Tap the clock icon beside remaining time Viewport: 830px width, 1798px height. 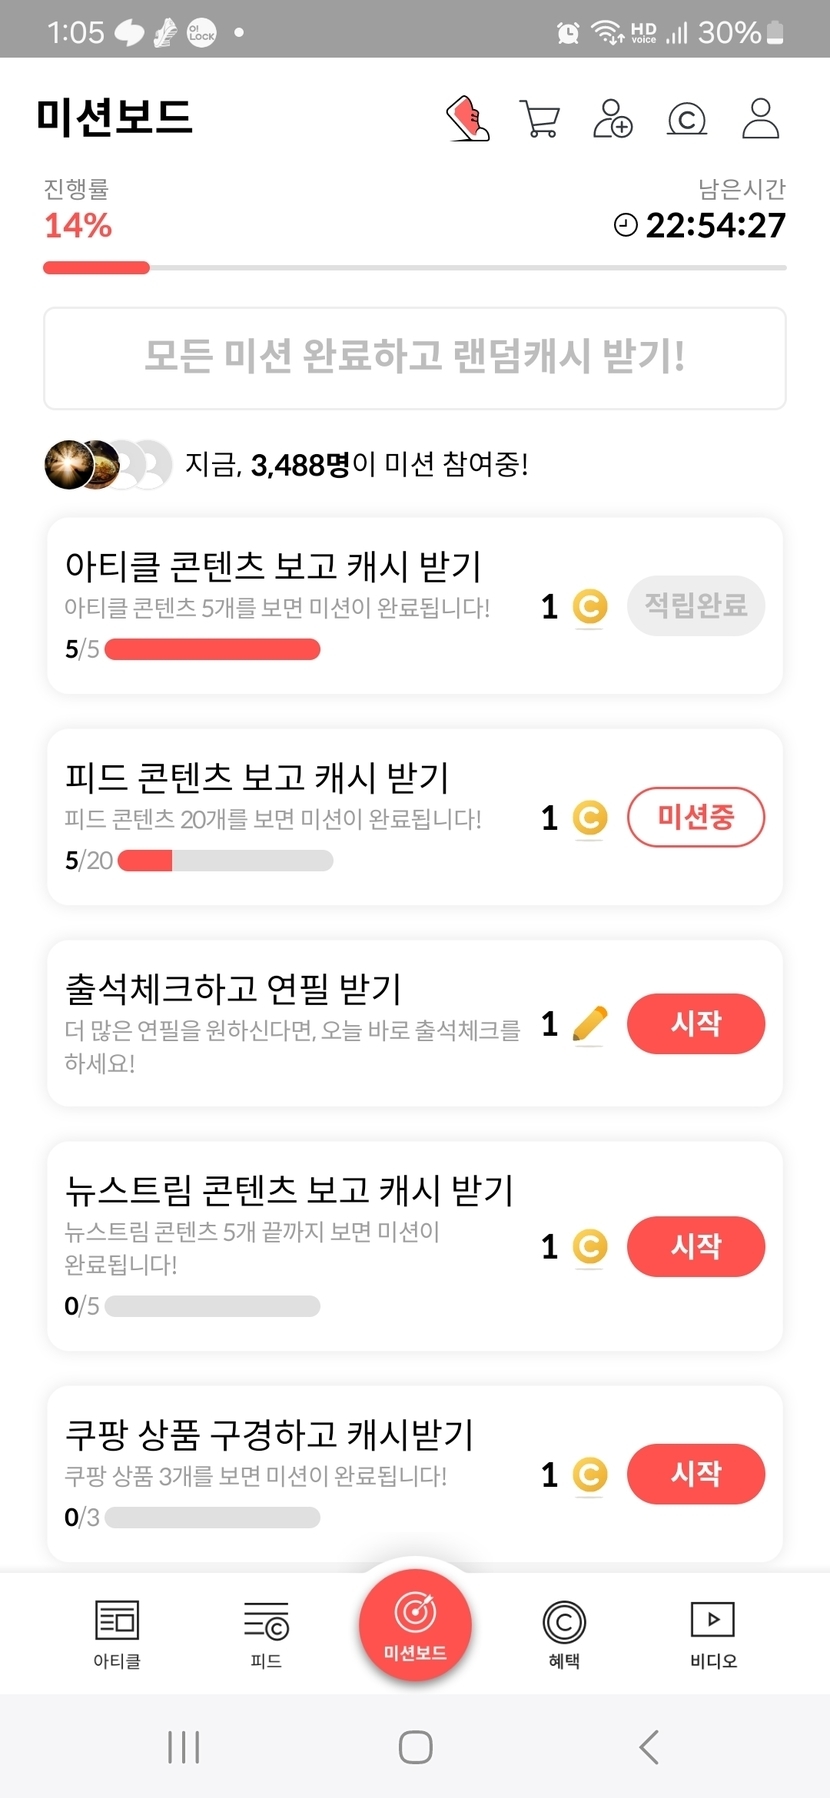(x=626, y=225)
